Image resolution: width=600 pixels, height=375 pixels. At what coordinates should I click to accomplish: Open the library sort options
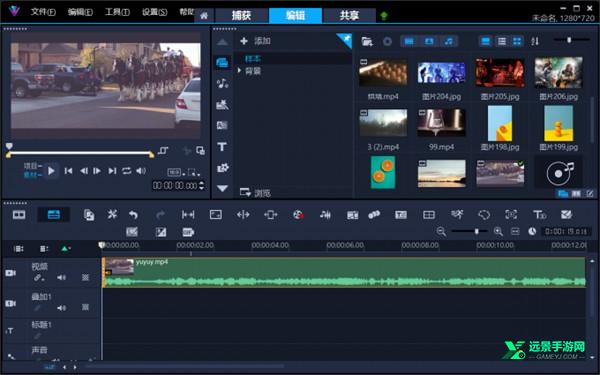(x=535, y=41)
